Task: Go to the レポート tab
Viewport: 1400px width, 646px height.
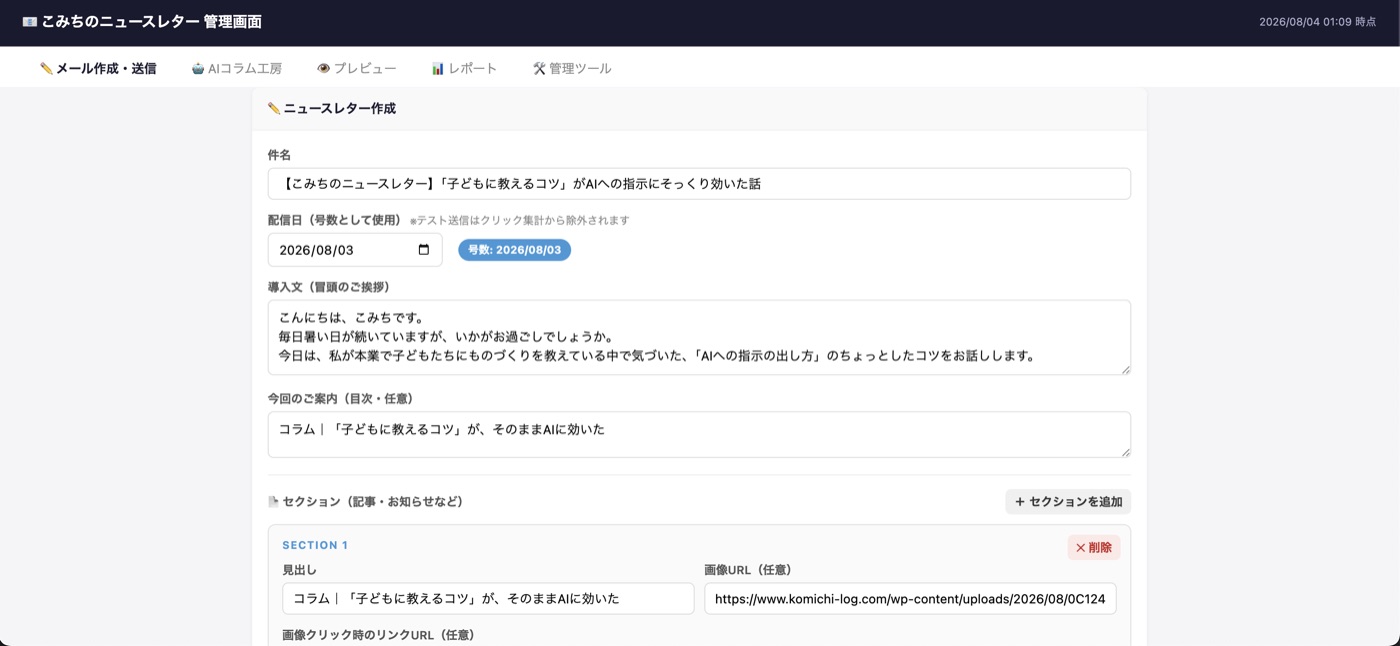Action: [x=464, y=69]
